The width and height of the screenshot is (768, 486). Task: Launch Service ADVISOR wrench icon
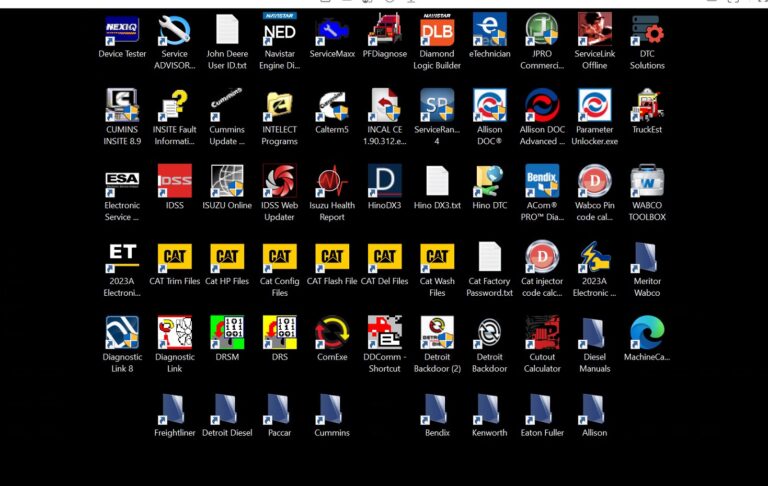coord(174,30)
